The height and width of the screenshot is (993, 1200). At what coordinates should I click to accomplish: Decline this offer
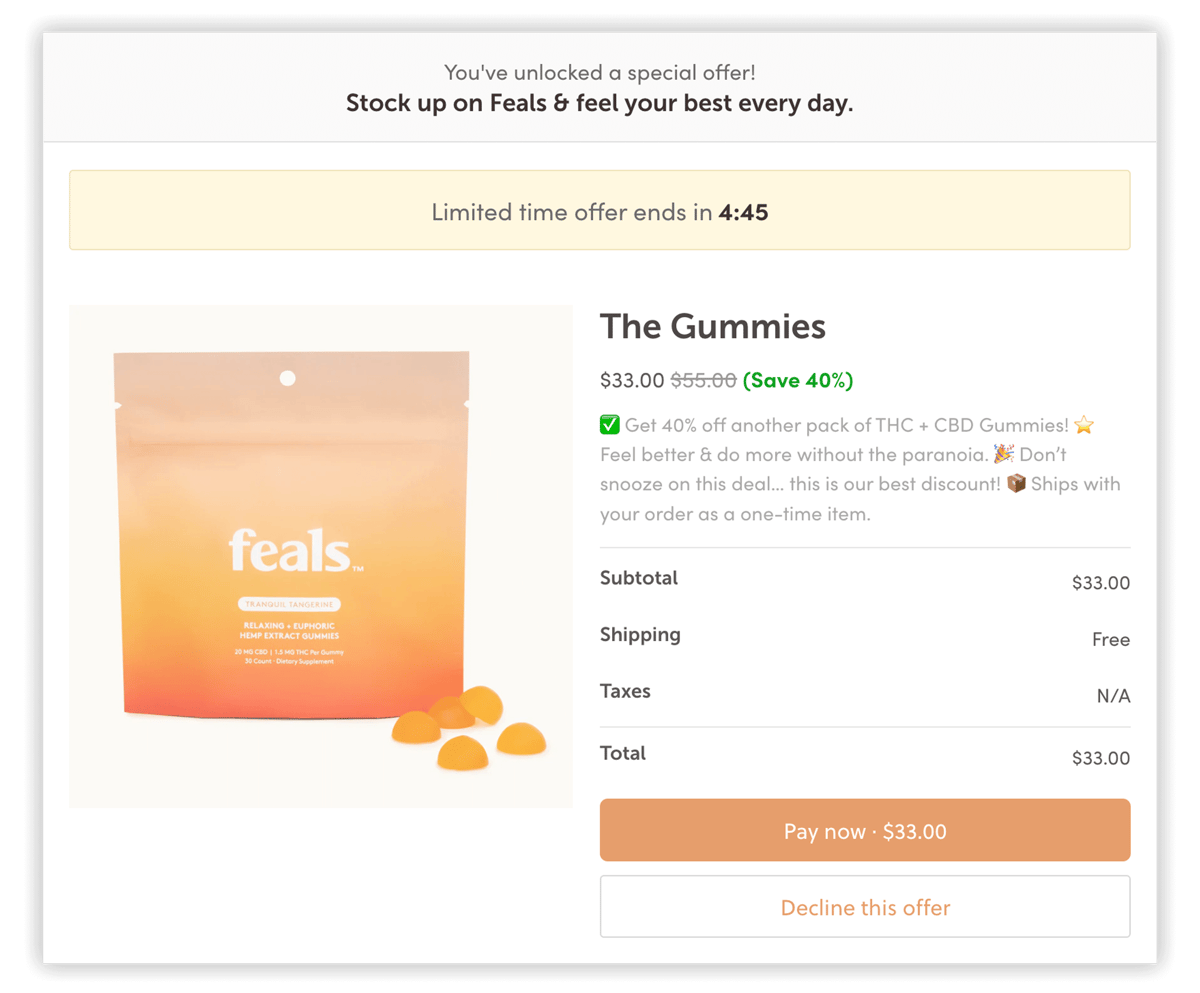tap(865, 908)
